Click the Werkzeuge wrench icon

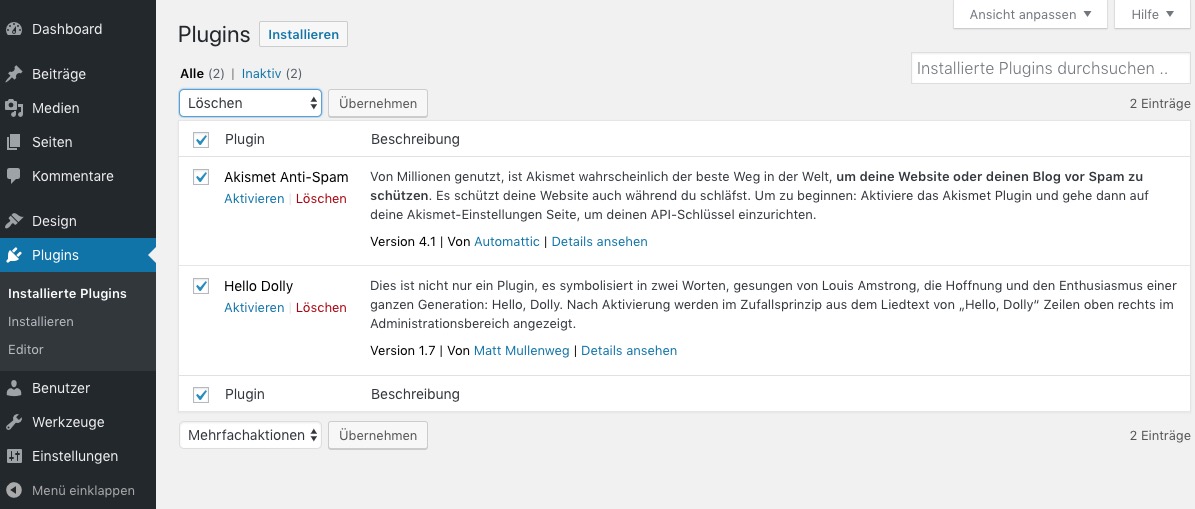coord(14,422)
